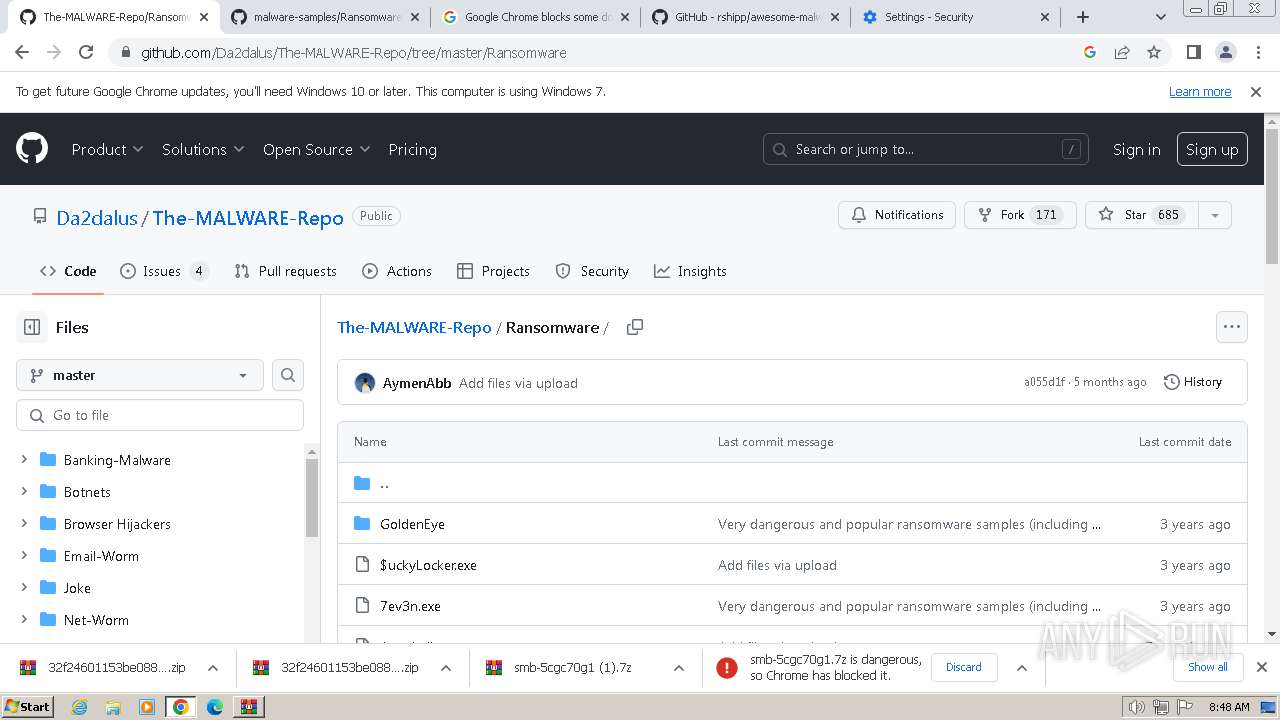Open the Learn more link

point(1200,91)
